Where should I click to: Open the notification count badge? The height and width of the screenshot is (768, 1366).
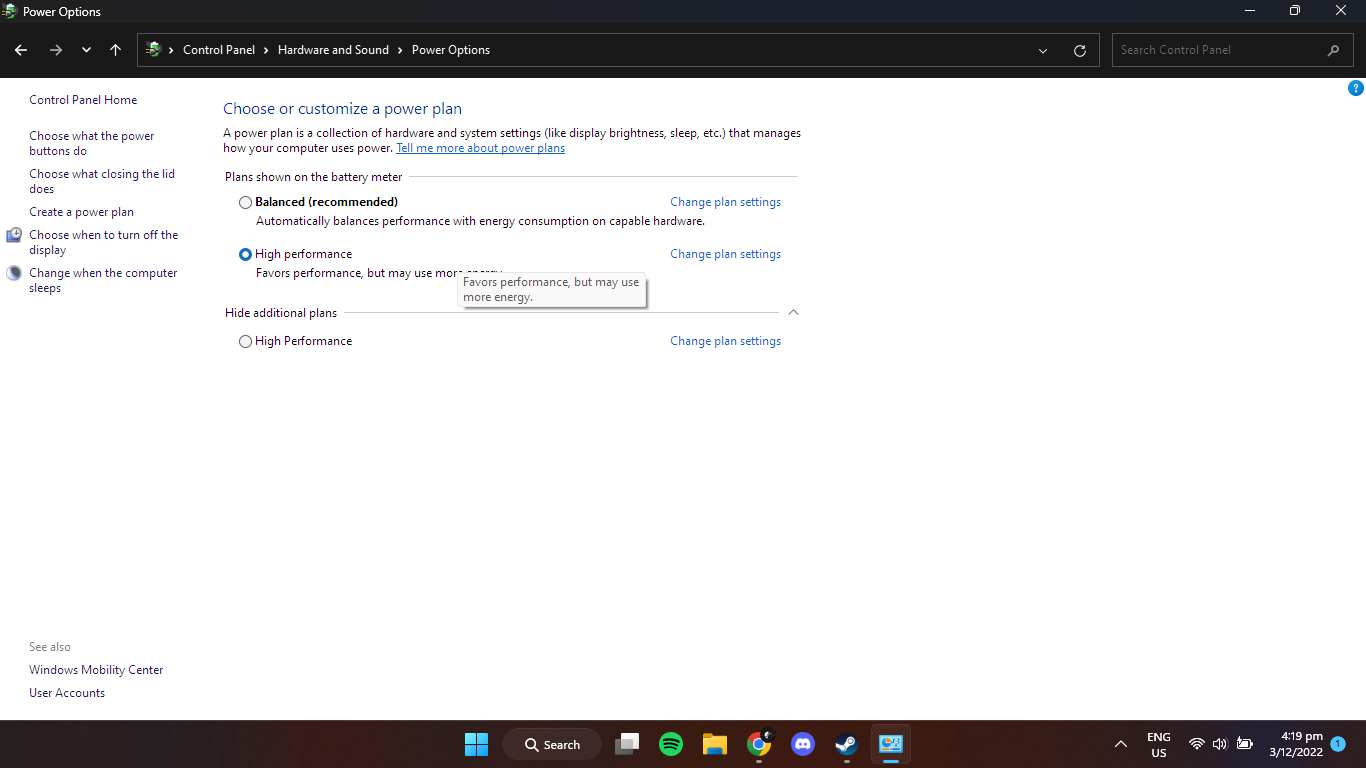1338,744
